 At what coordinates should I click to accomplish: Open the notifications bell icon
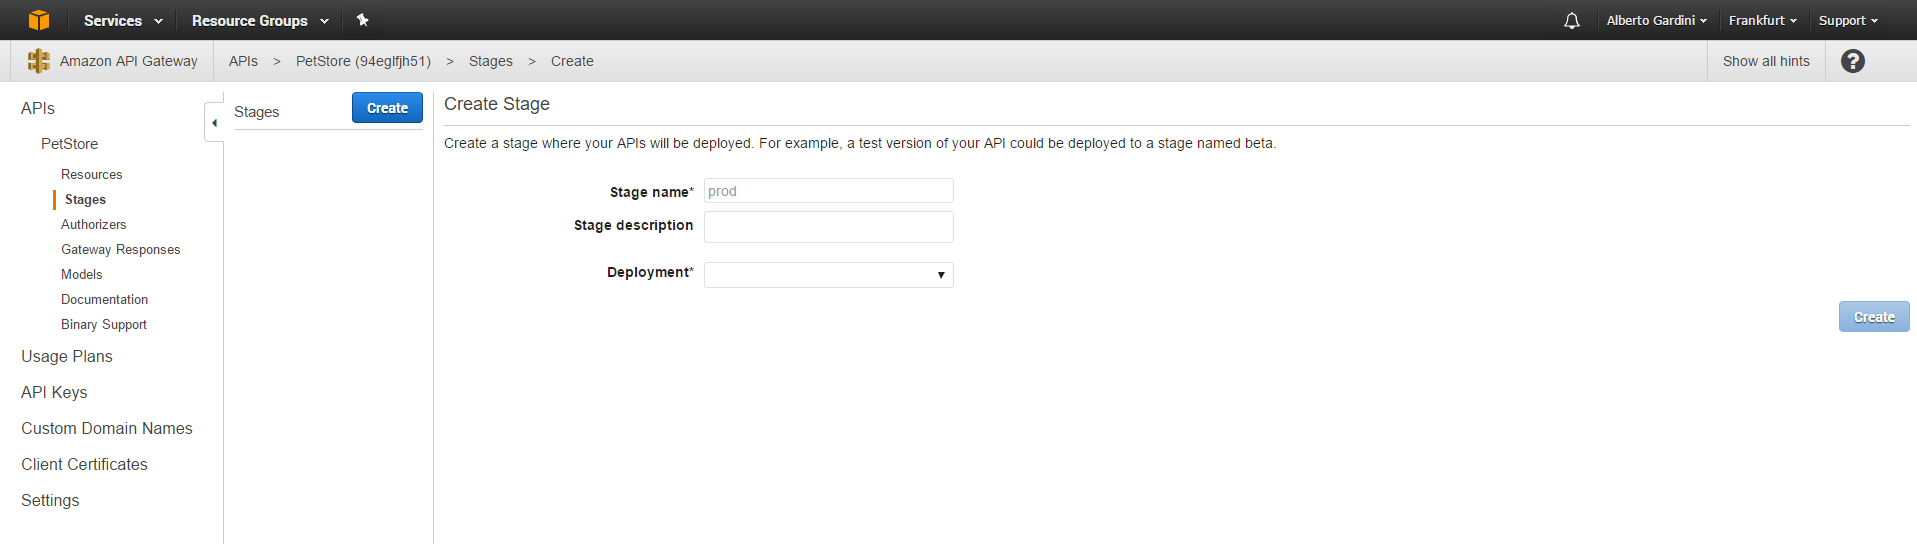coord(1572,21)
